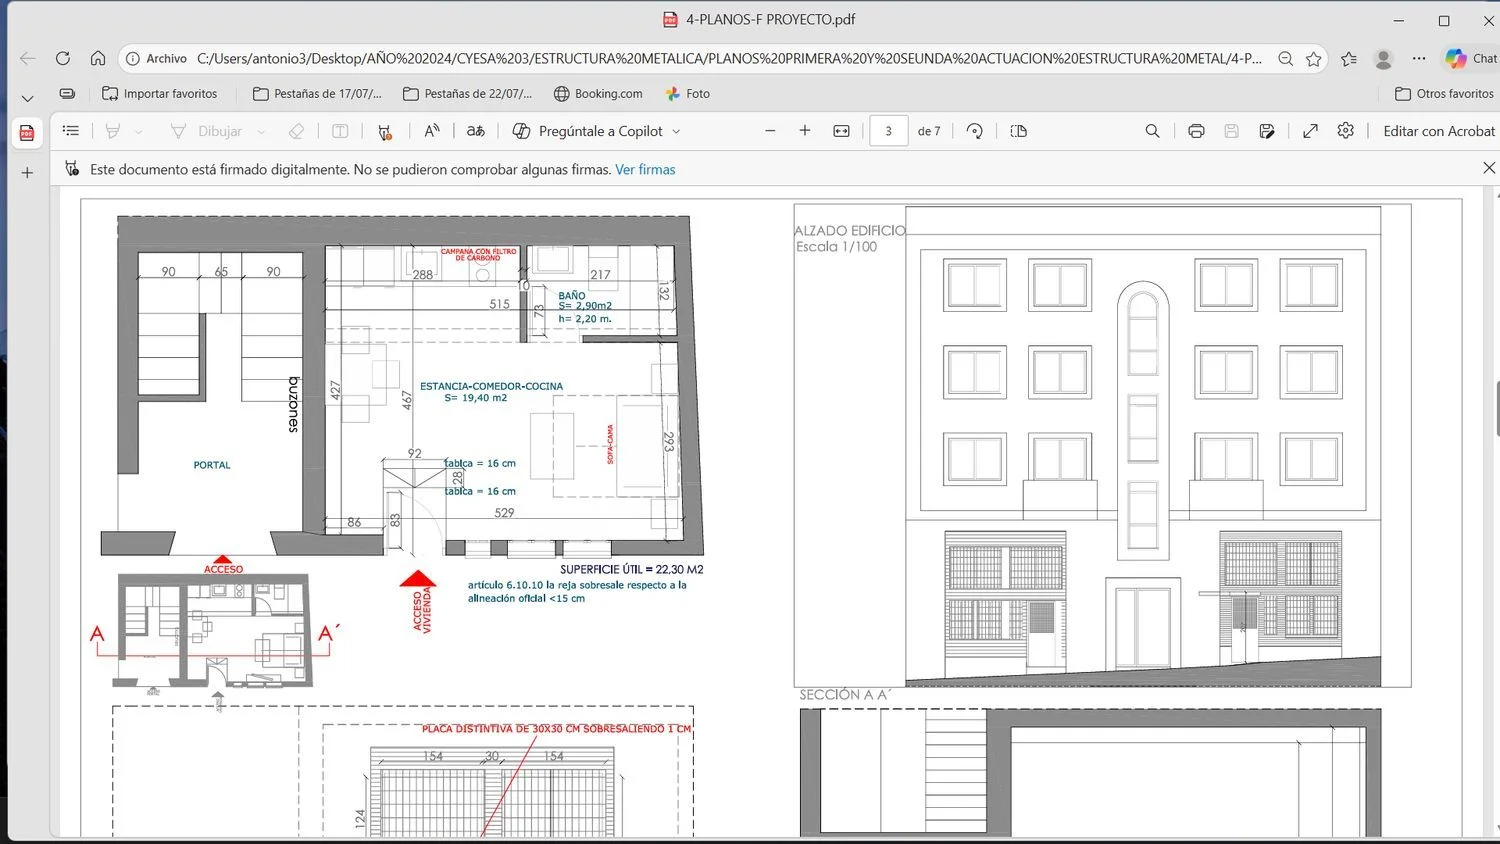Print the PDF document
This screenshot has width=1500, height=844.
point(1196,131)
